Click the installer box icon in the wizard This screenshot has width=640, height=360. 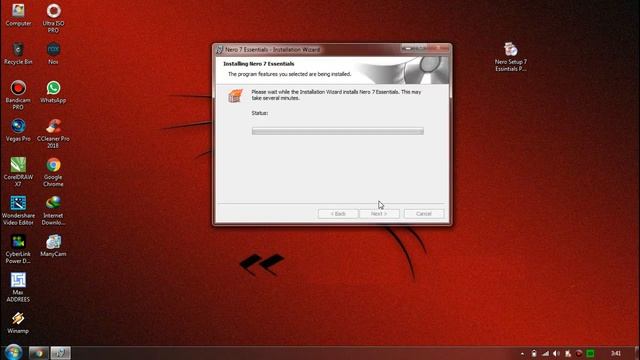235,96
